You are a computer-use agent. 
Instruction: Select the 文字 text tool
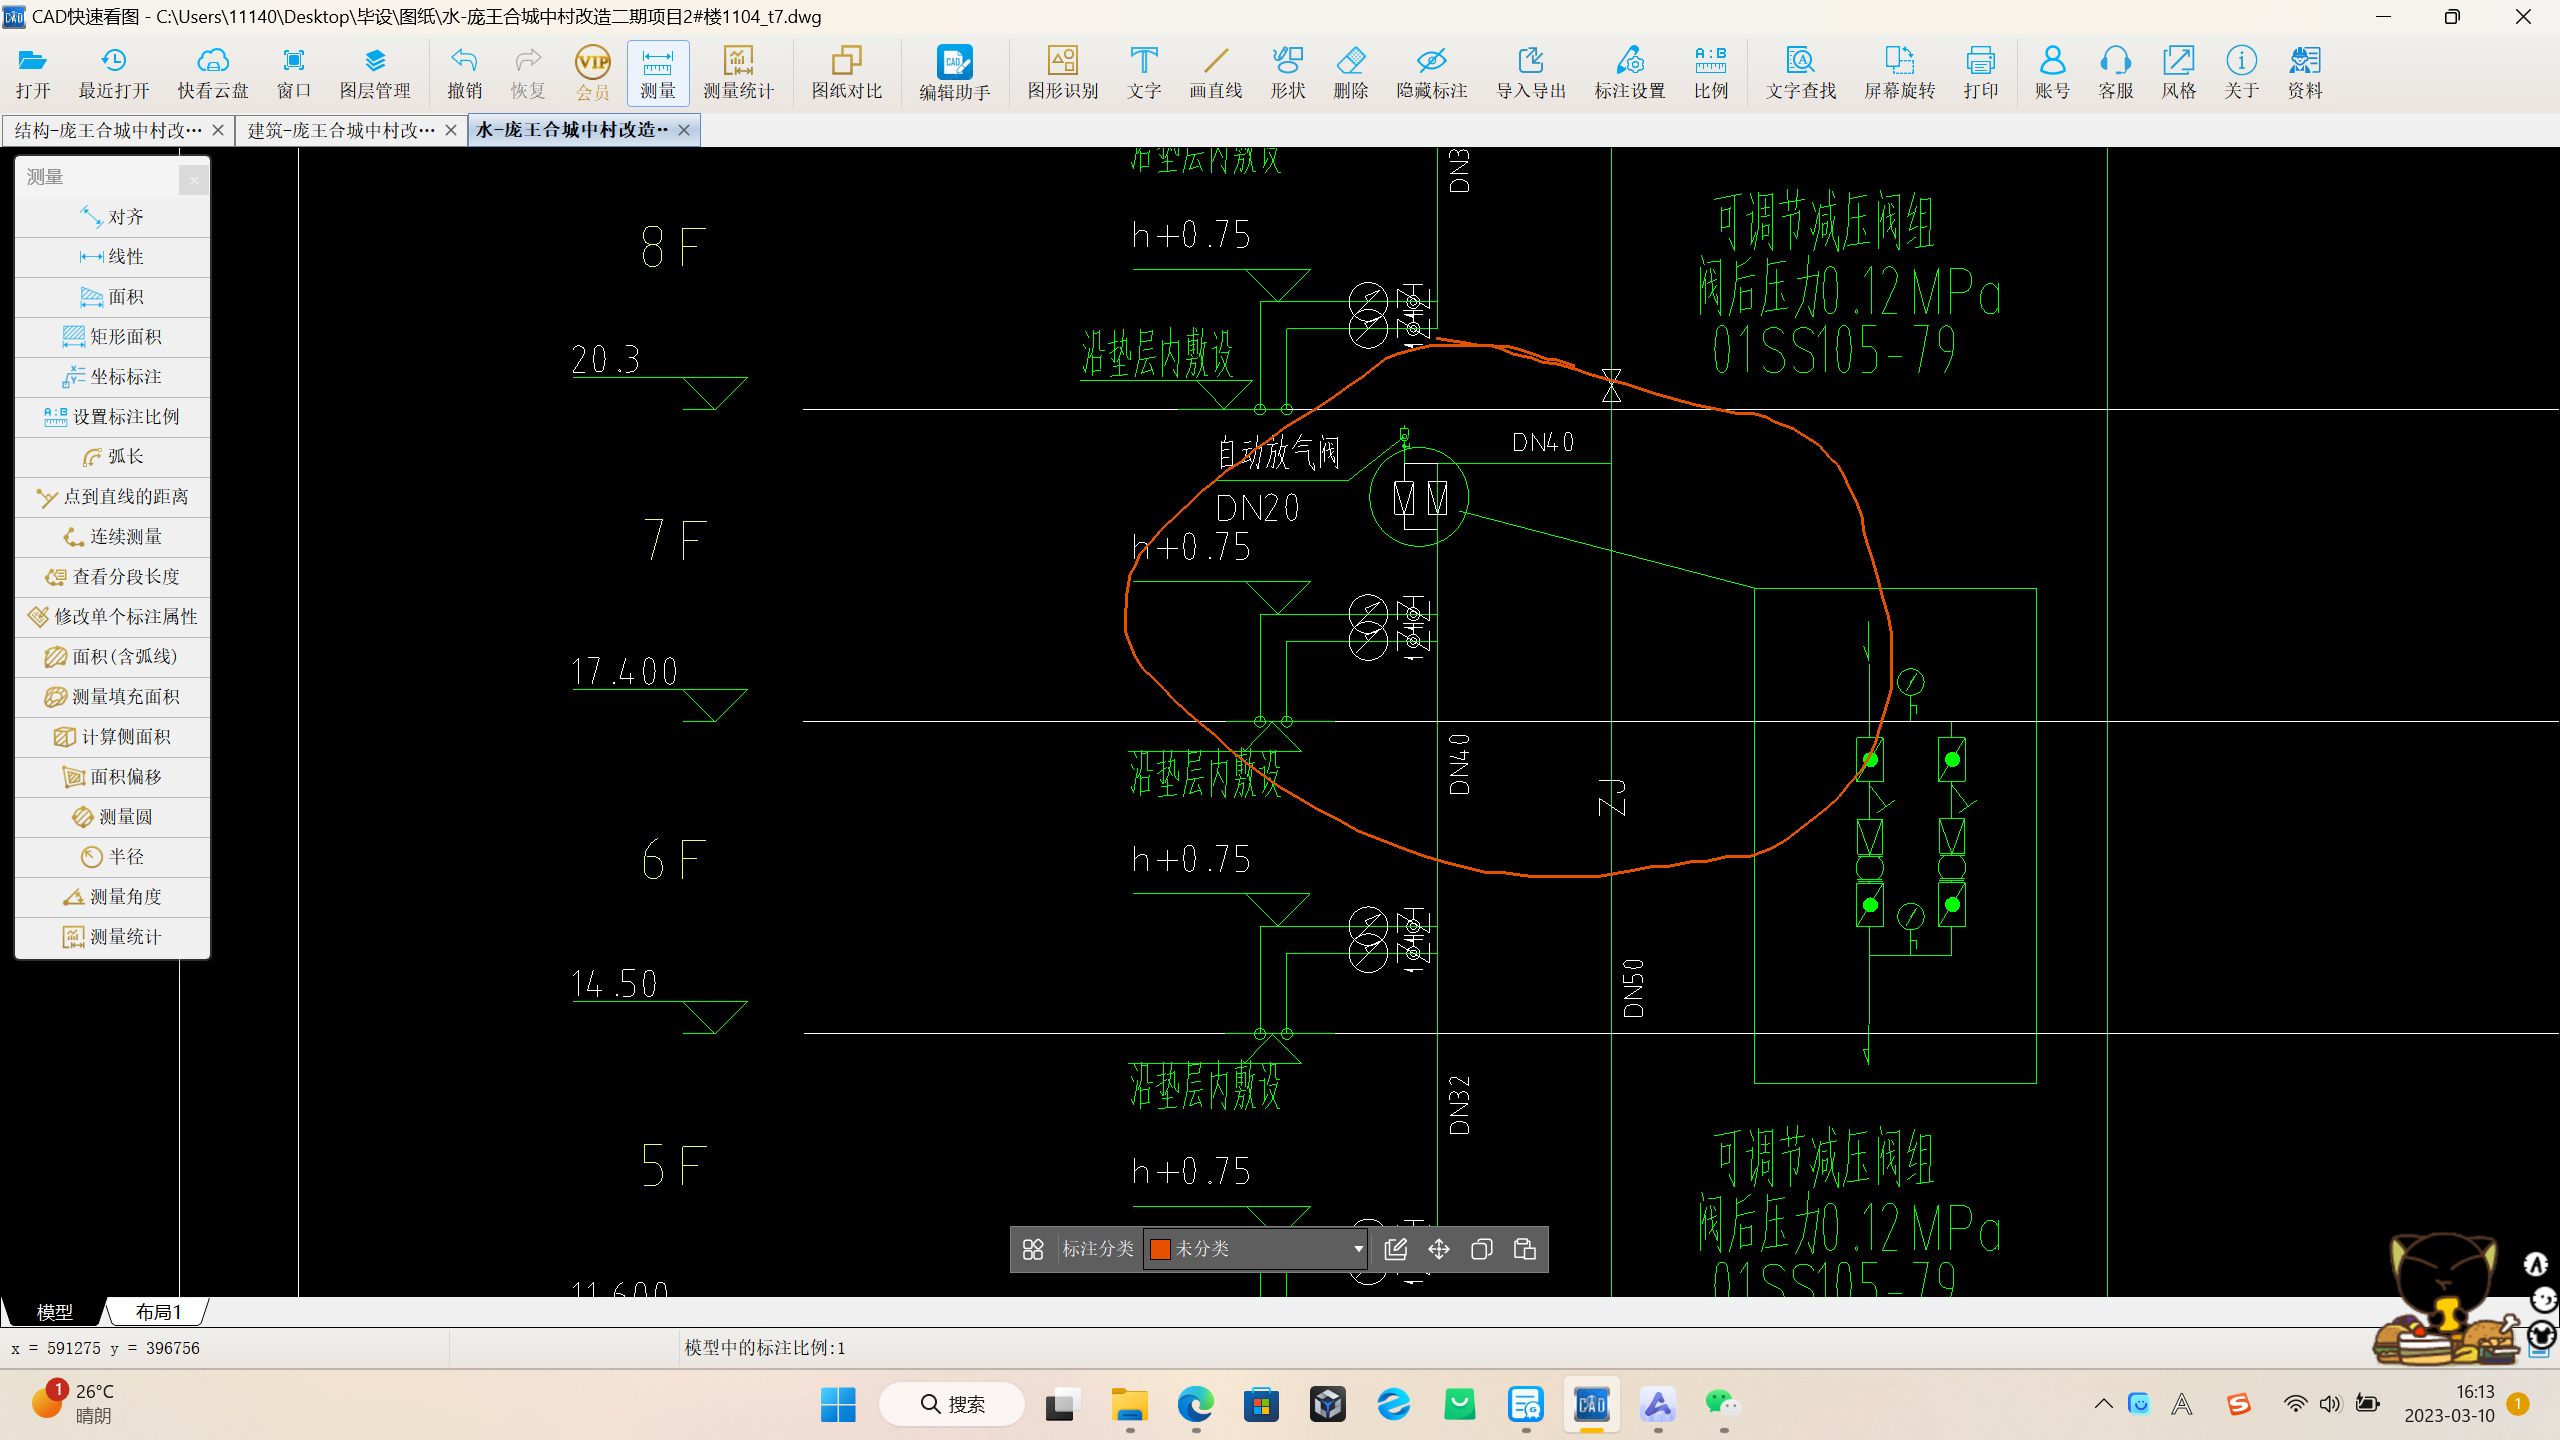[1144, 73]
